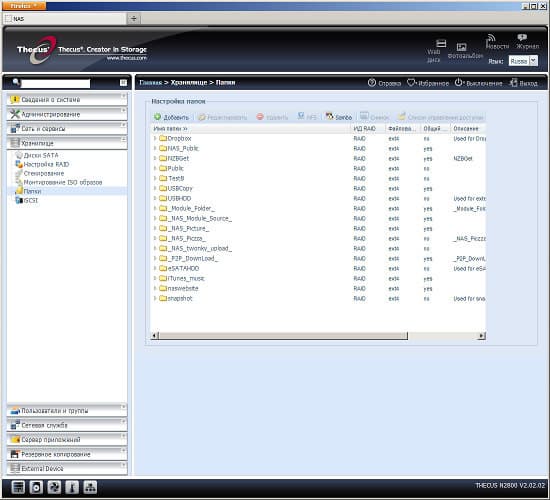Image resolution: width=550 pixels, height=500 pixels.
Task: Click the sidebar search input field
Action: click(55, 83)
